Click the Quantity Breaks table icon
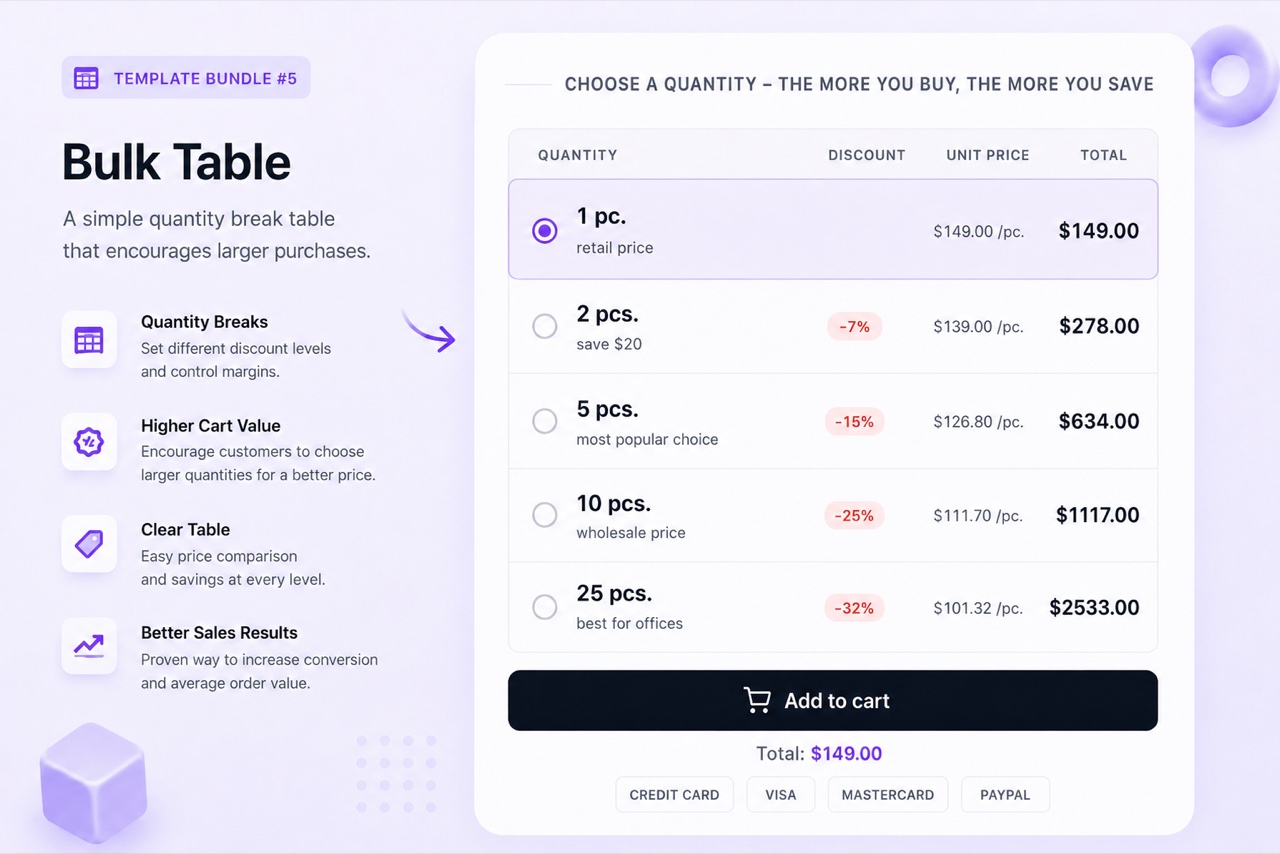This screenshot has width=1280, height=854. (x=89, y=339)
